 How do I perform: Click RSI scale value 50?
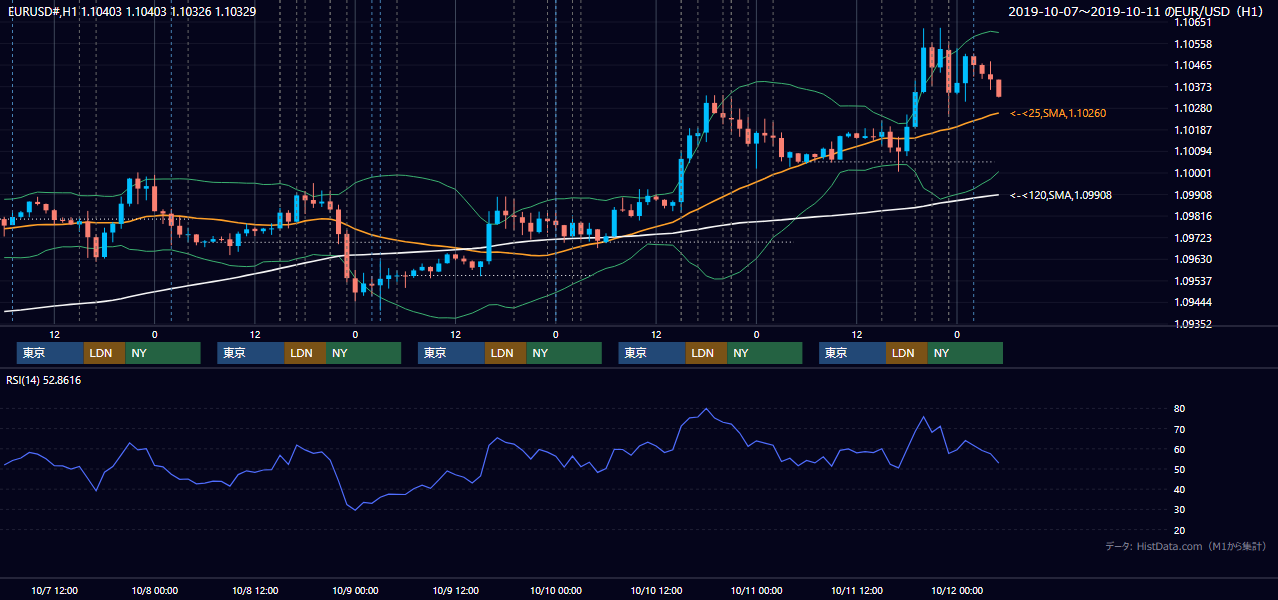click(x=1180, y=469)
